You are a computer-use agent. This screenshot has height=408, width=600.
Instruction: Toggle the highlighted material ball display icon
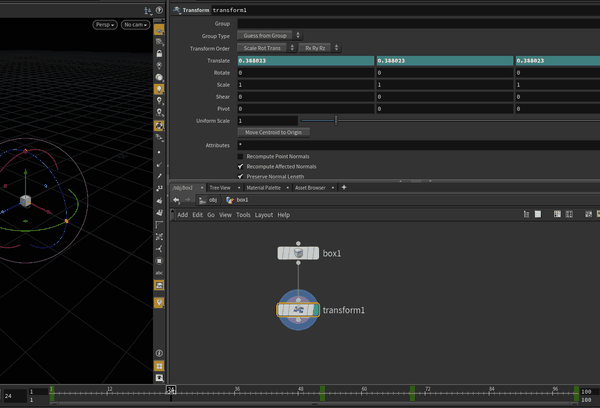pyautogui.click(x=159, y=126)
